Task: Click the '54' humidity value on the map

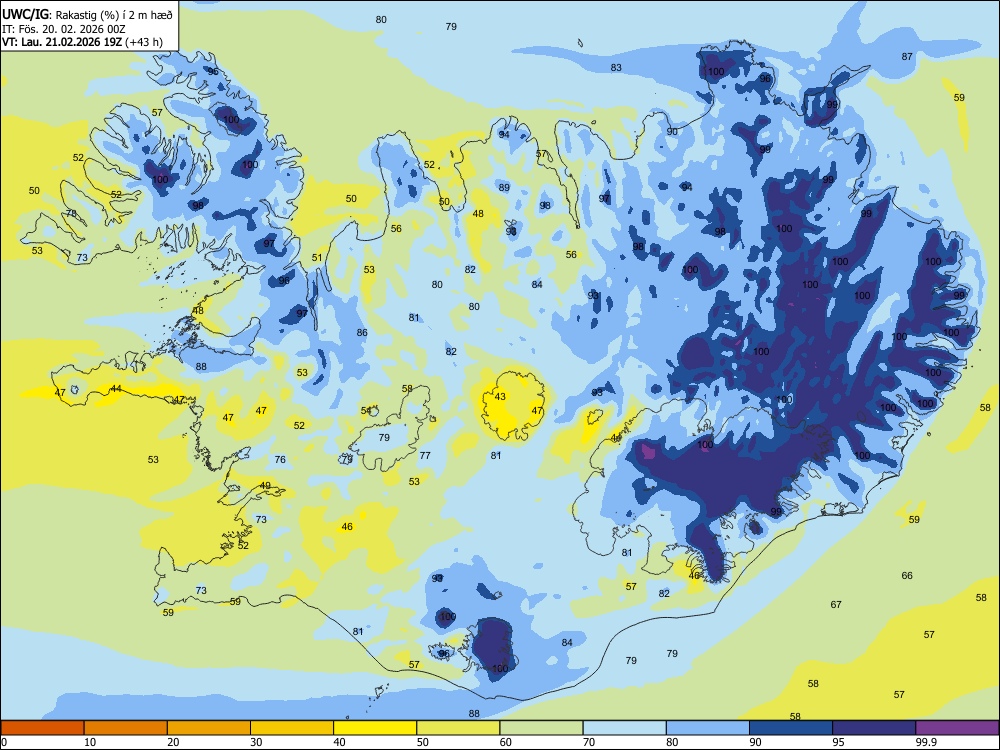Action: pyautogui.click(x=366, y=411)
